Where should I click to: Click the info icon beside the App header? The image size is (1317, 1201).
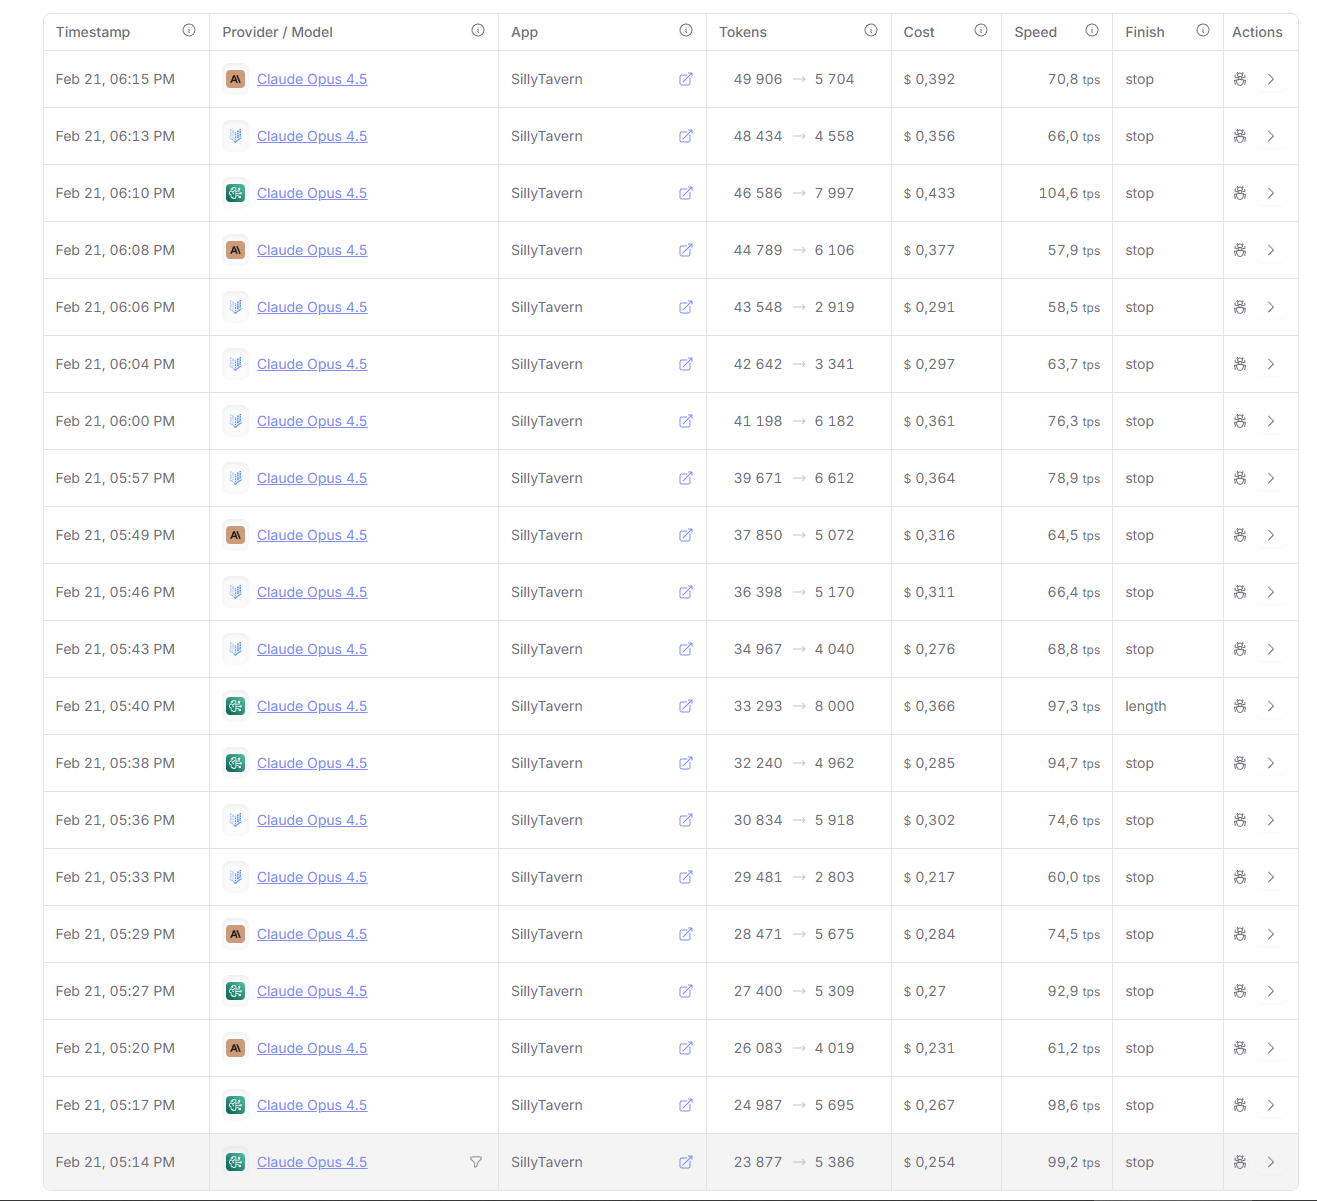[686, 31]
